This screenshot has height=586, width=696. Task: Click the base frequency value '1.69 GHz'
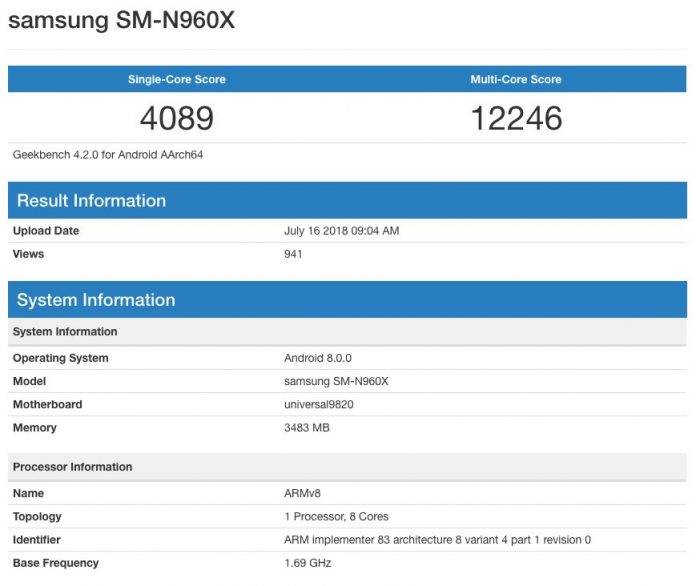308,563
